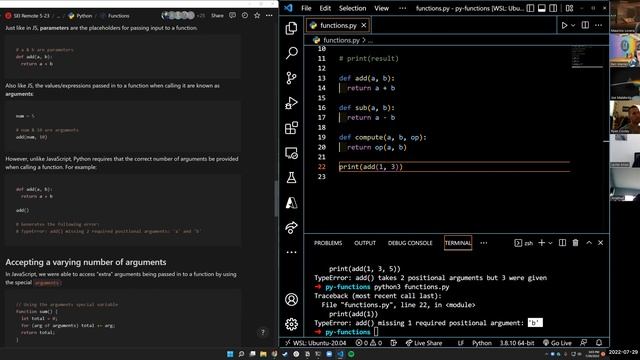Open the Manage gear menu
The width and height of the screenshot is (640, 360).
tap(291, 324)
